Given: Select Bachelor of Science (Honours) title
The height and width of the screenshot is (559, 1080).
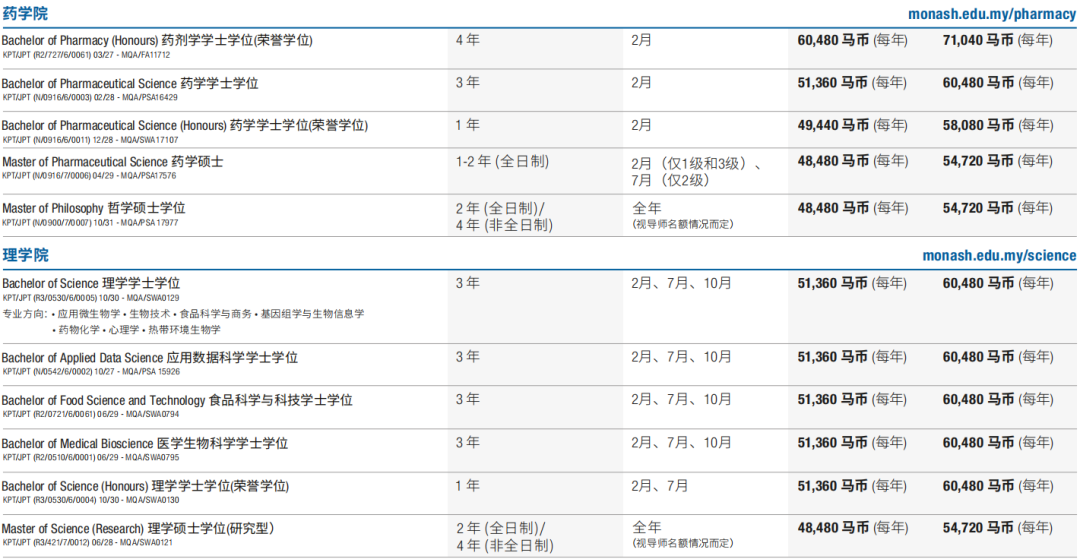Looking at the screenshot, I should [145, 487].
